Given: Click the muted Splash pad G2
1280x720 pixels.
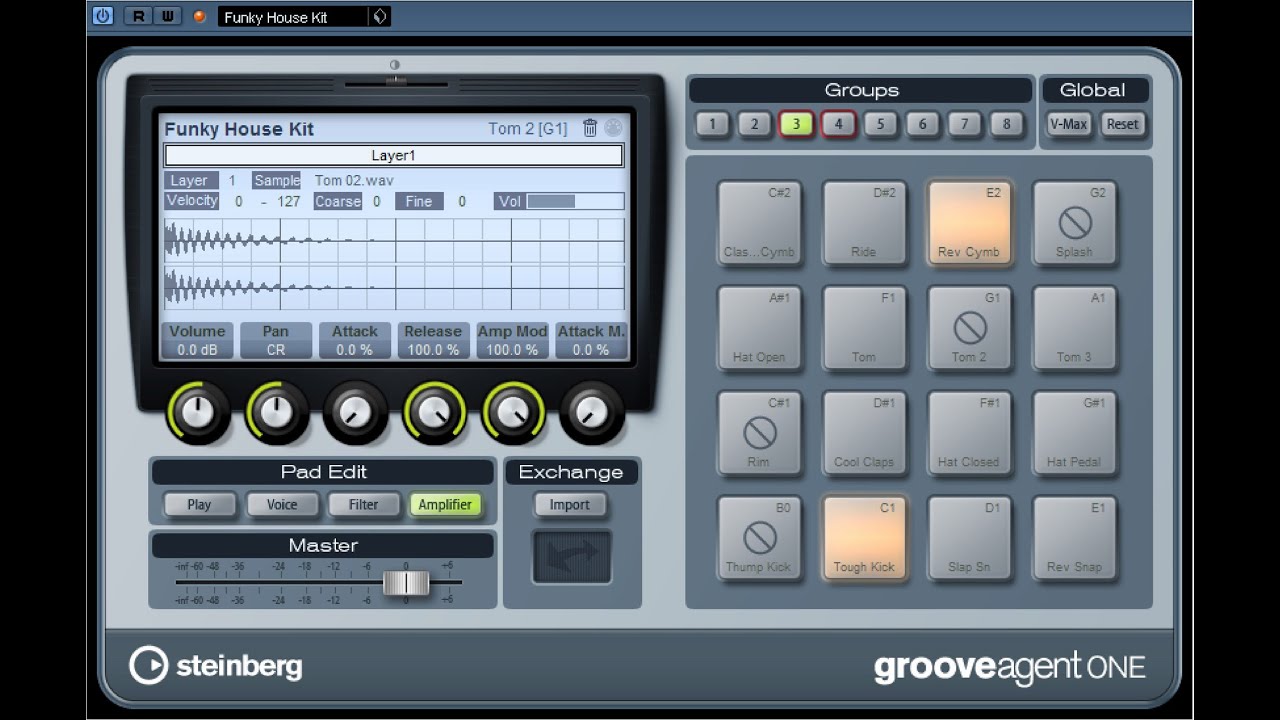Looking at the screenshot, I should click(1074, 222).
